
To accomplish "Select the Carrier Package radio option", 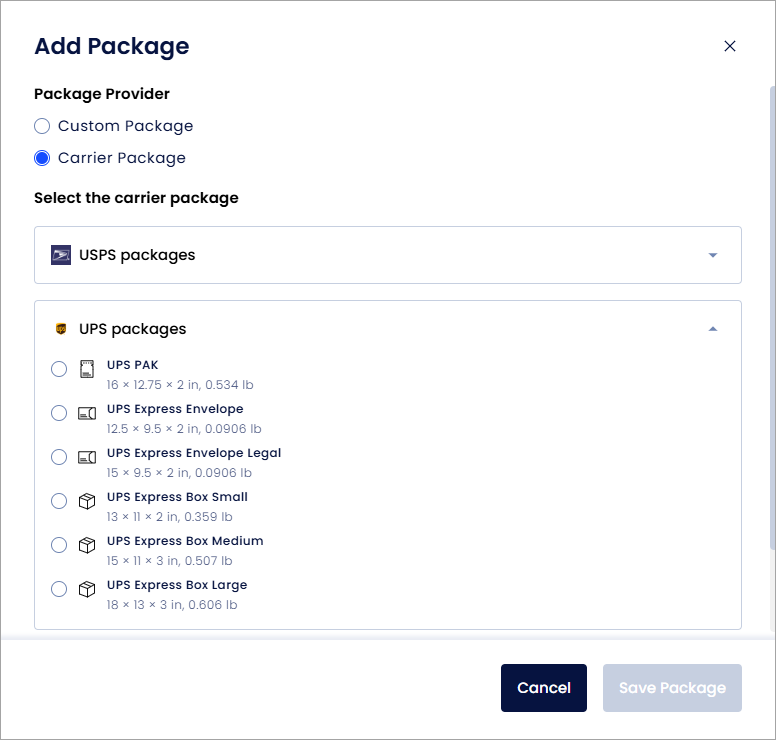I will tap(42, 158).
